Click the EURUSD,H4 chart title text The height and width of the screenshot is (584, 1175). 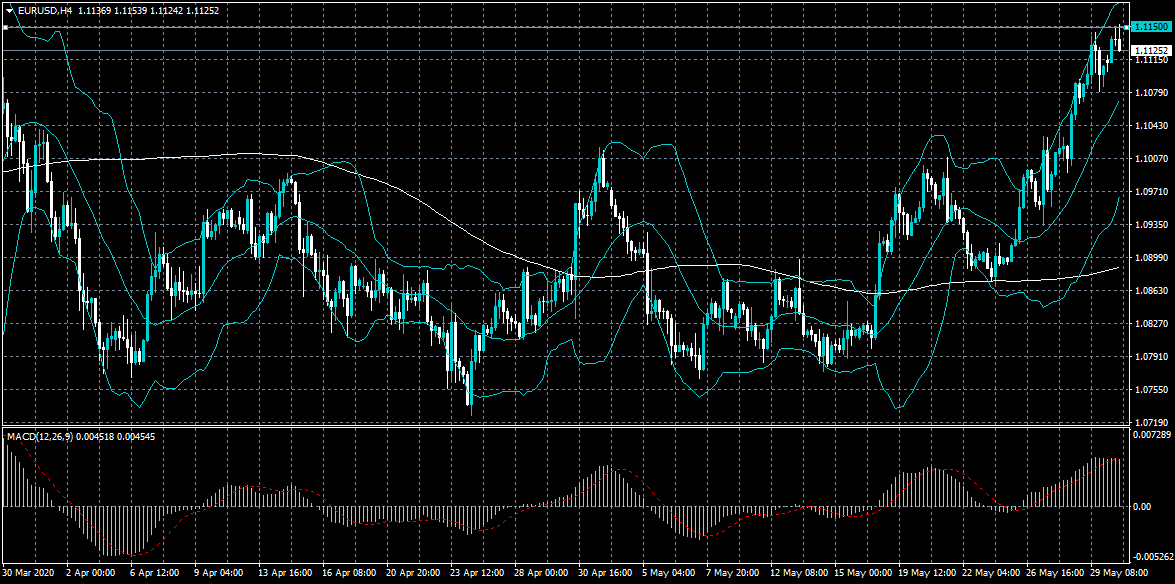46,9
